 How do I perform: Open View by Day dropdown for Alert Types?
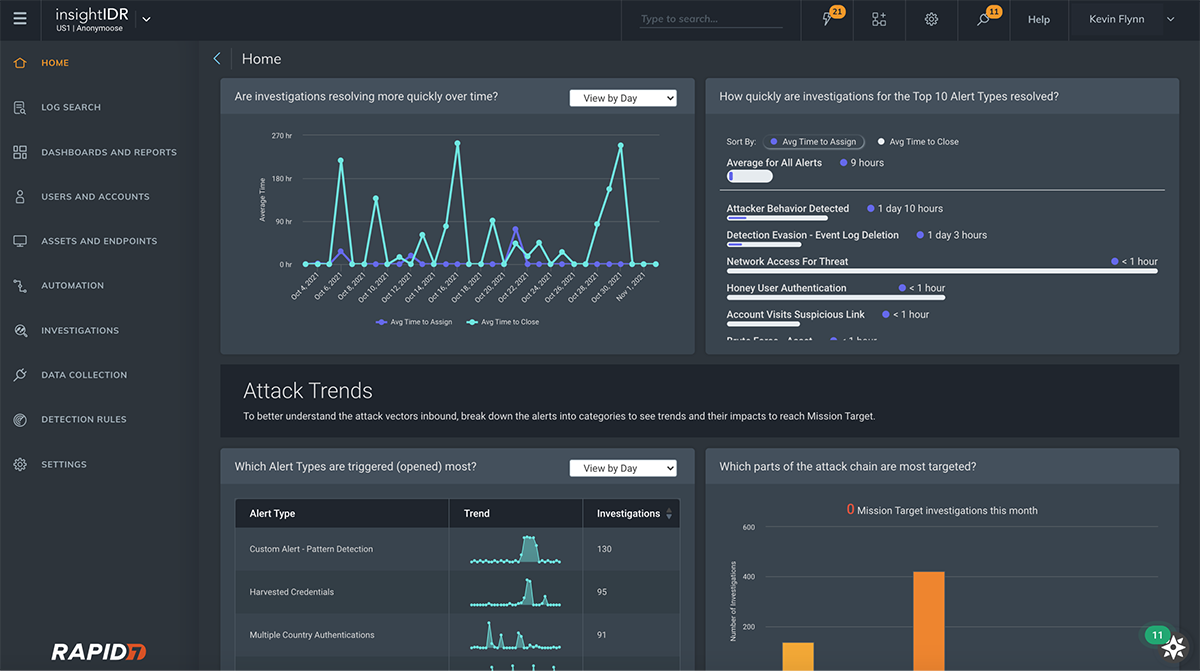(623, 468)
